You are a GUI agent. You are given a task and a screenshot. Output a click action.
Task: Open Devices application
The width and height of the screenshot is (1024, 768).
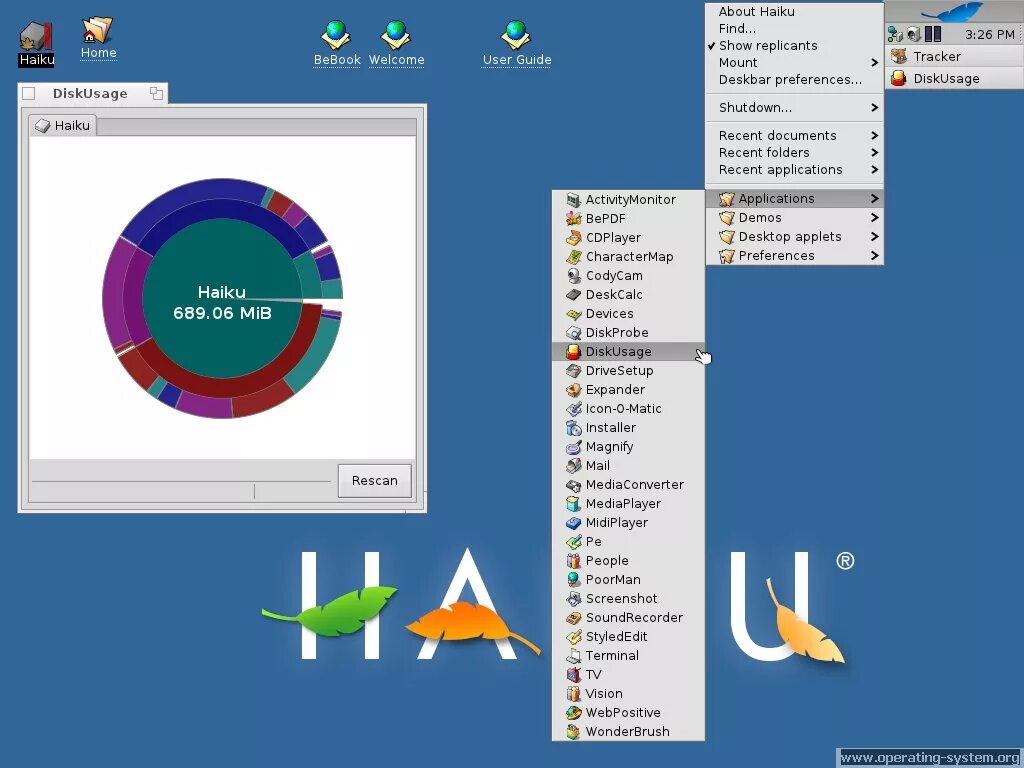pyautogui.click(x=628, y=313)
